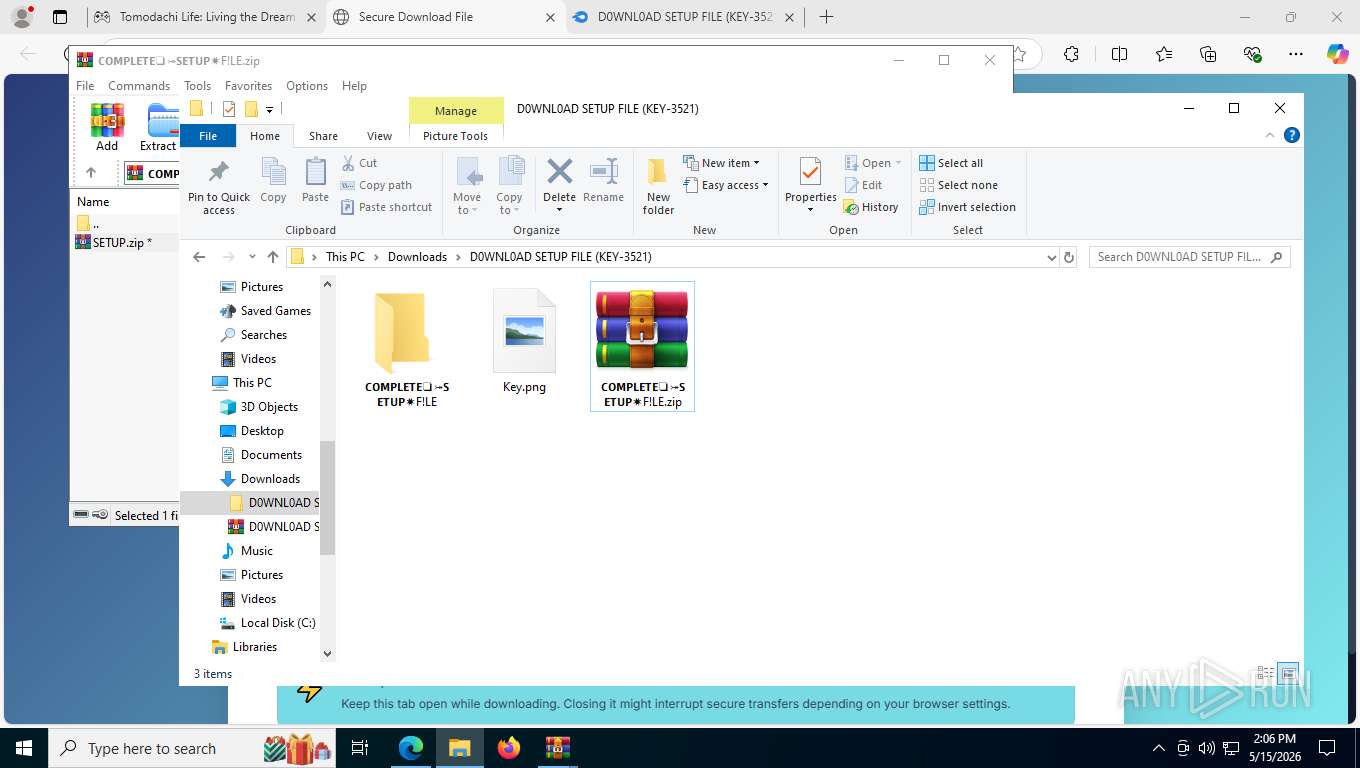Select This PC in navigation pane

click(241, 383)
